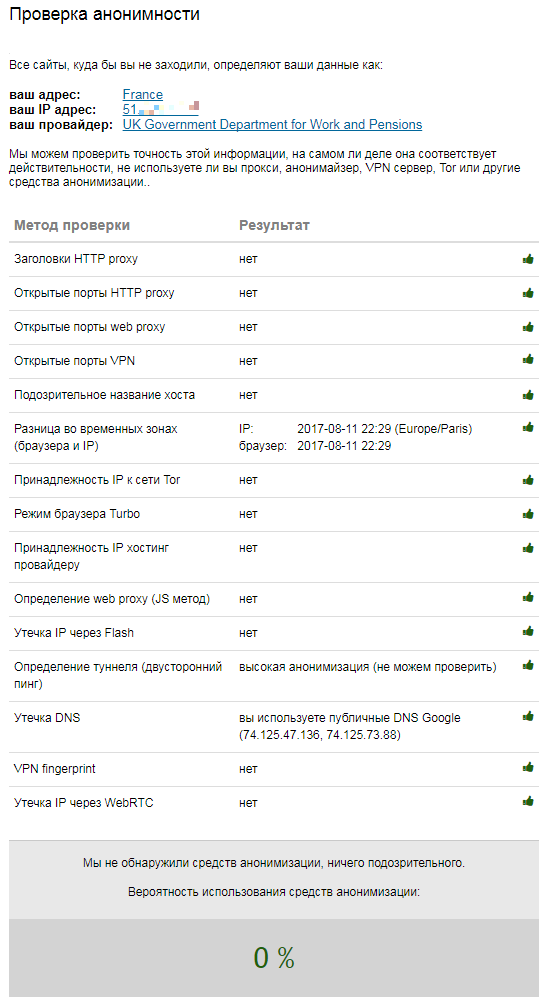
Task: Click thumbs-up icon for Tor network row
Action: click(528, 480)
